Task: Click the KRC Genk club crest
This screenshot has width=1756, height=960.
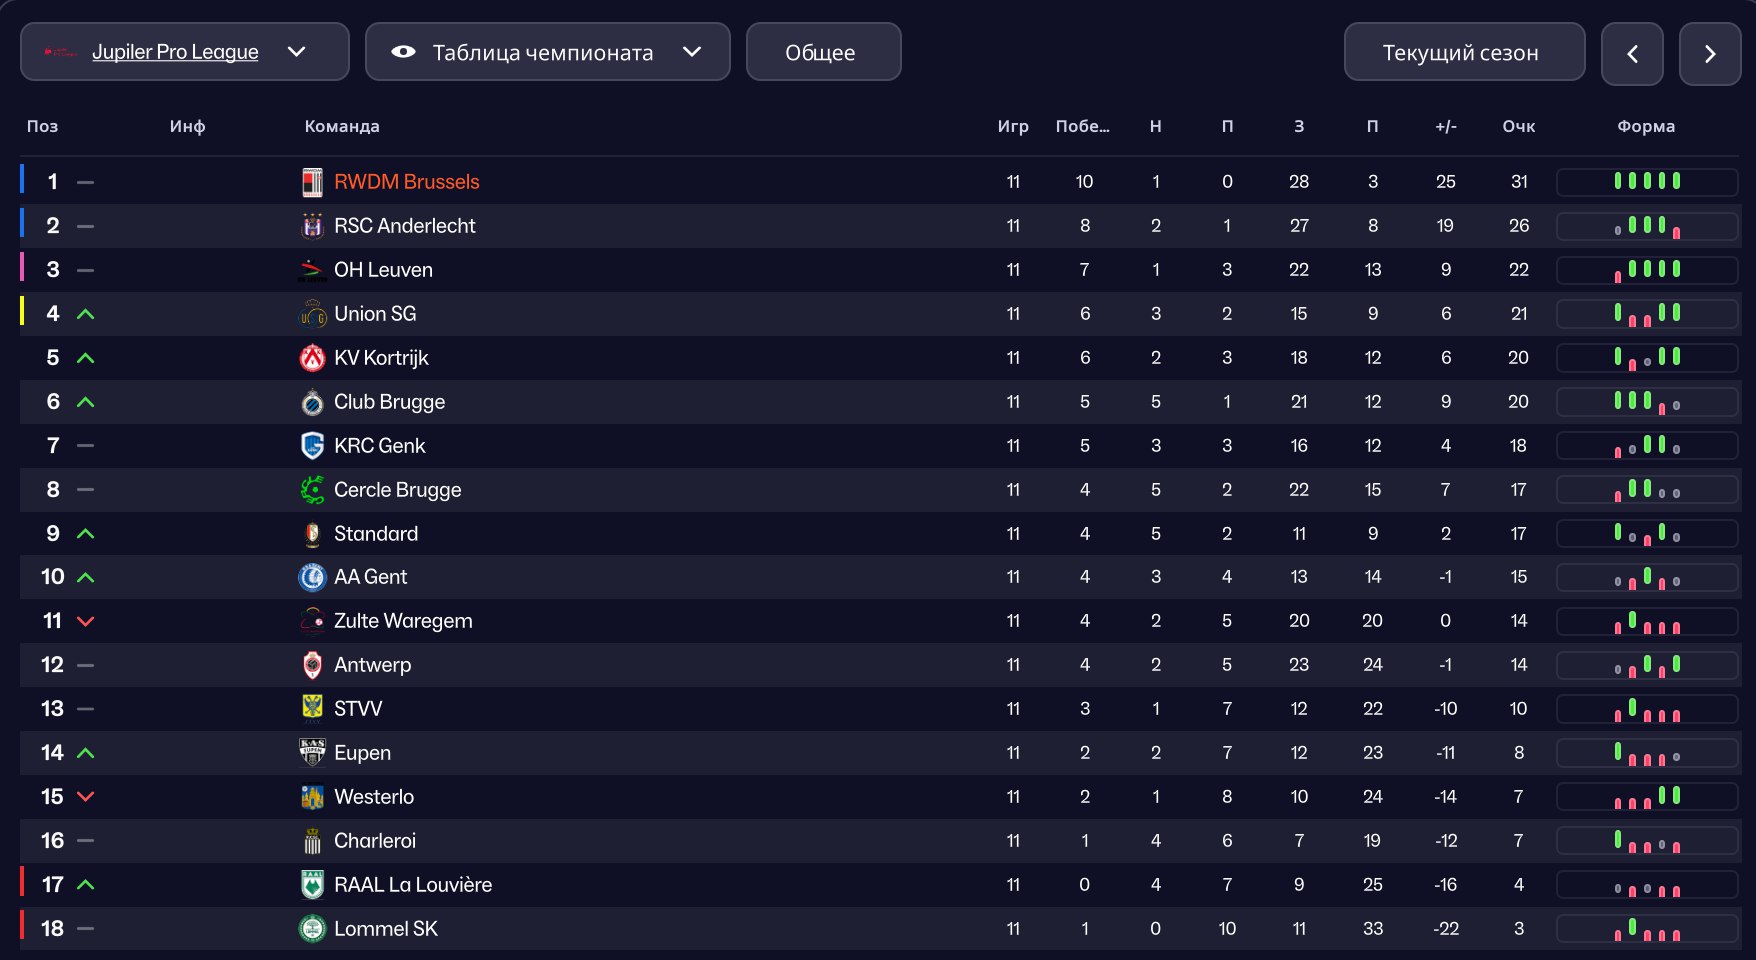Action: click(312, 446)
